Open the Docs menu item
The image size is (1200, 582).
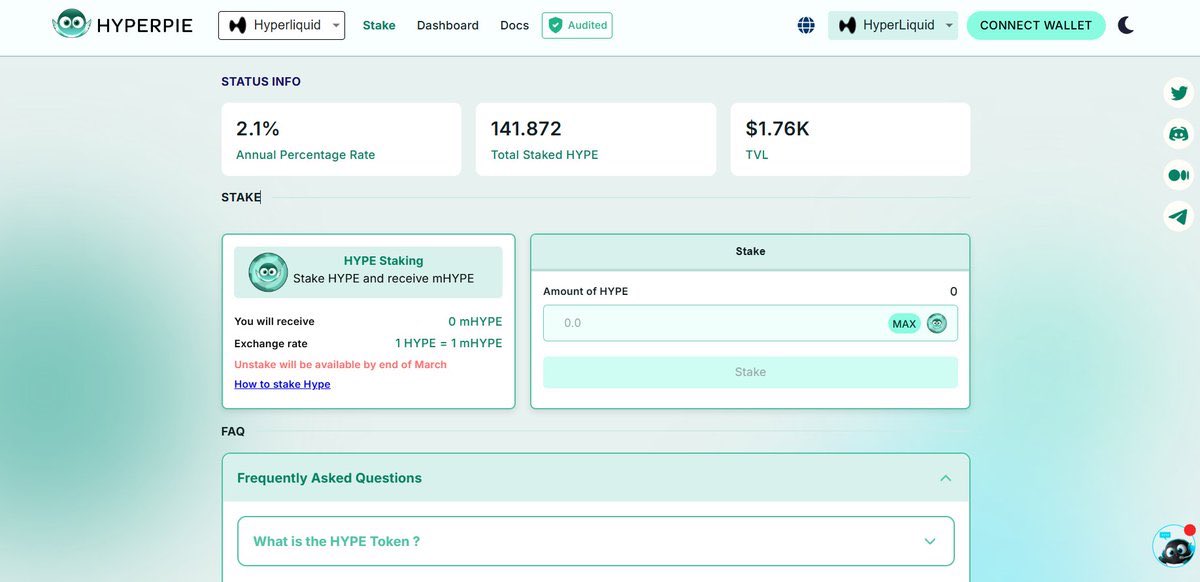click(x=514, y=25)
